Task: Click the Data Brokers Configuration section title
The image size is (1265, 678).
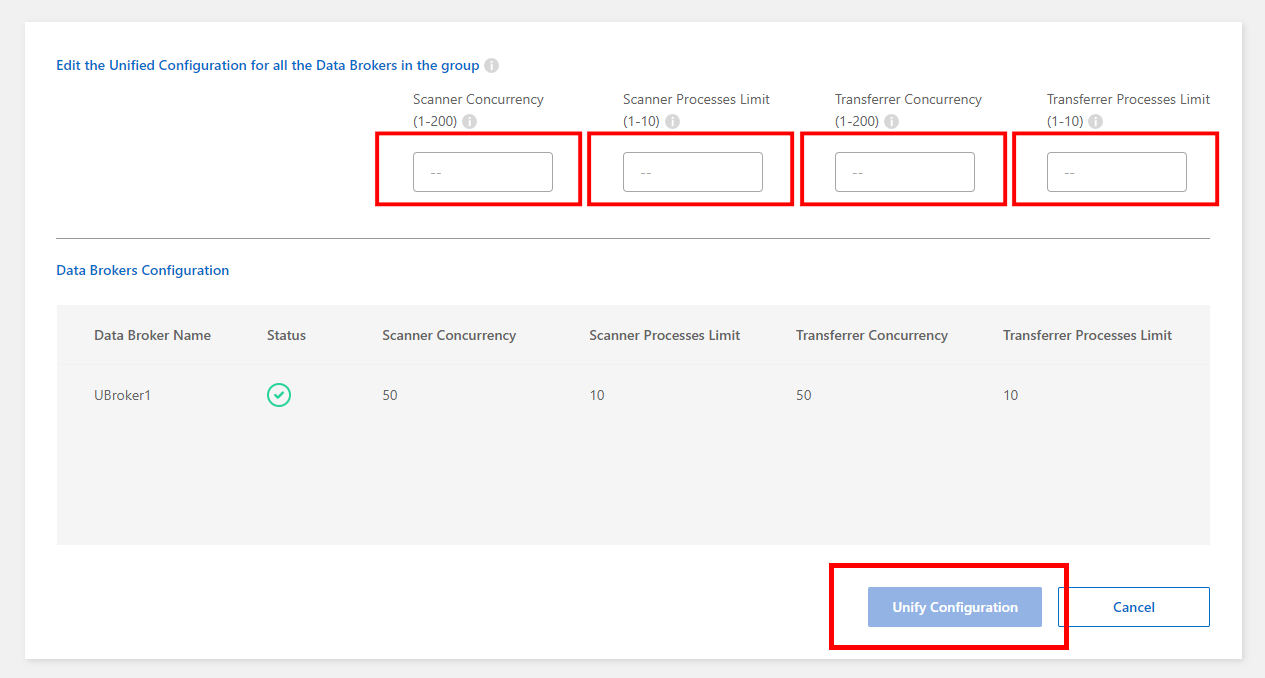Action: 142,270
